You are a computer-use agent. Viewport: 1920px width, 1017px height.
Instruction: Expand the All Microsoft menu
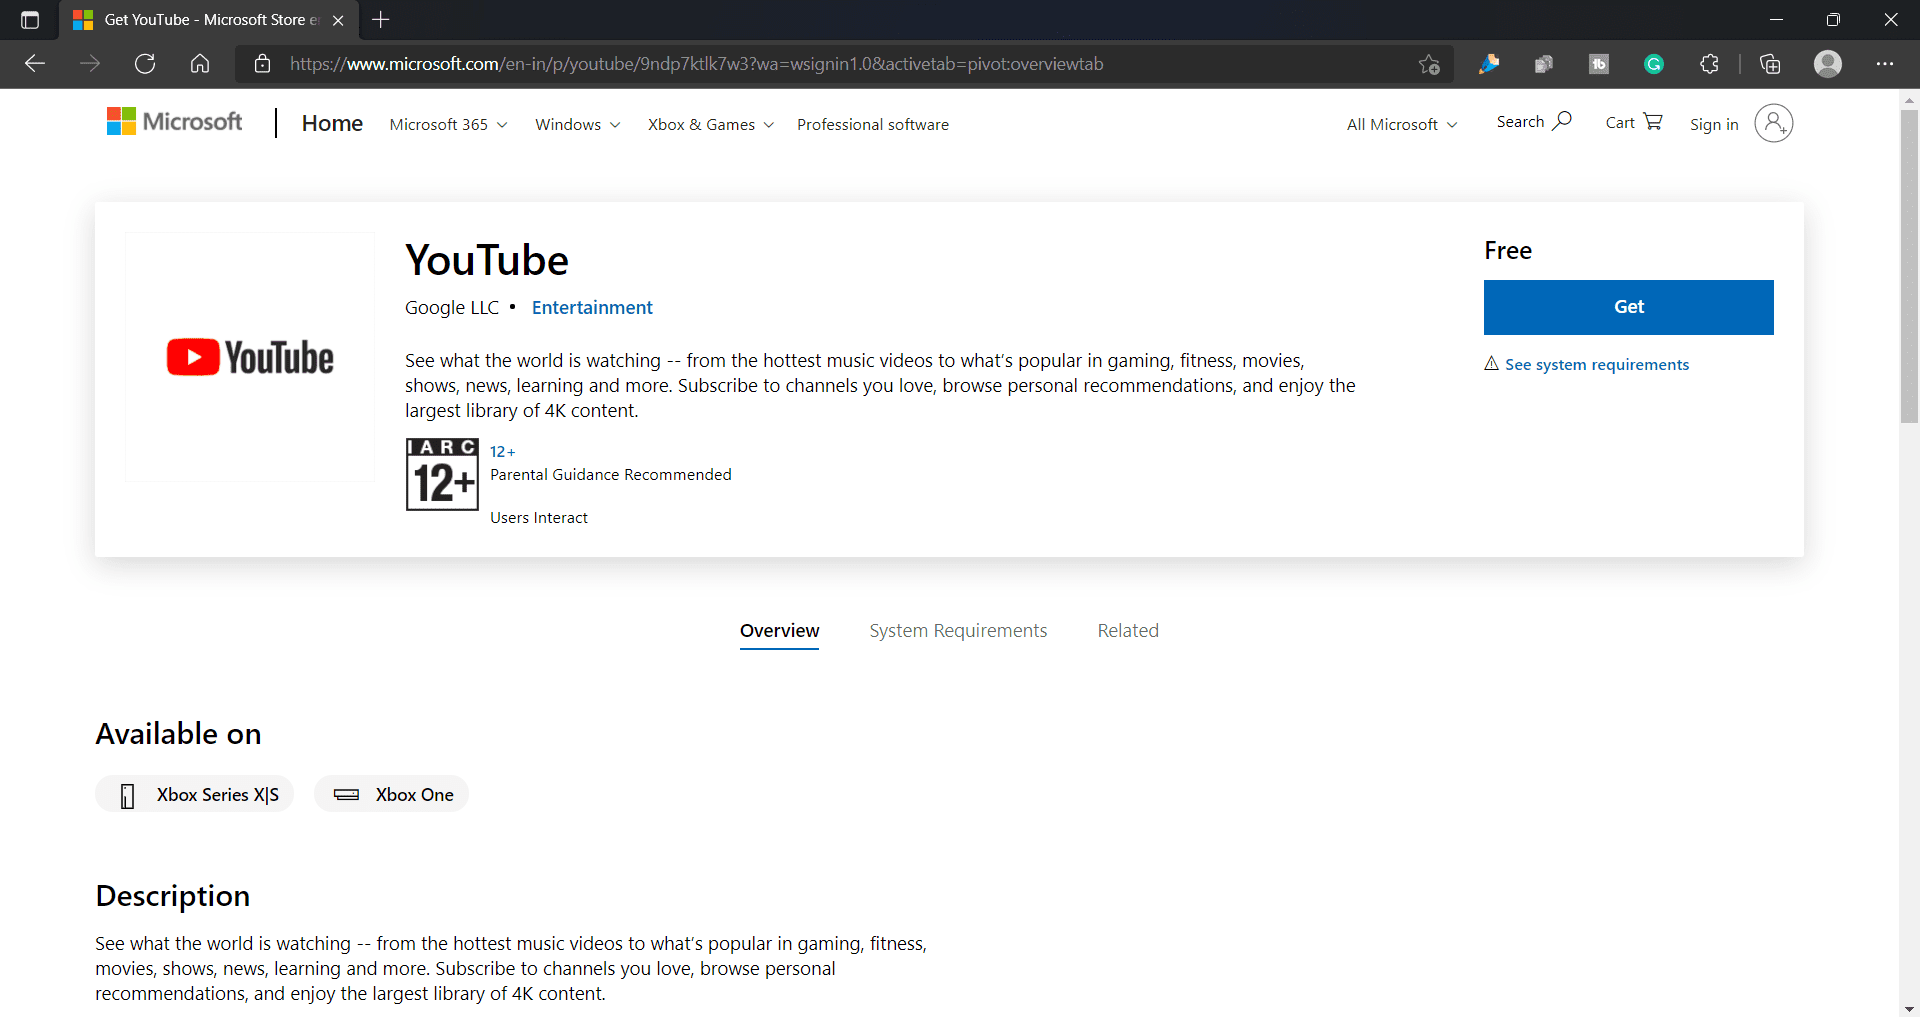point(1402,124)
